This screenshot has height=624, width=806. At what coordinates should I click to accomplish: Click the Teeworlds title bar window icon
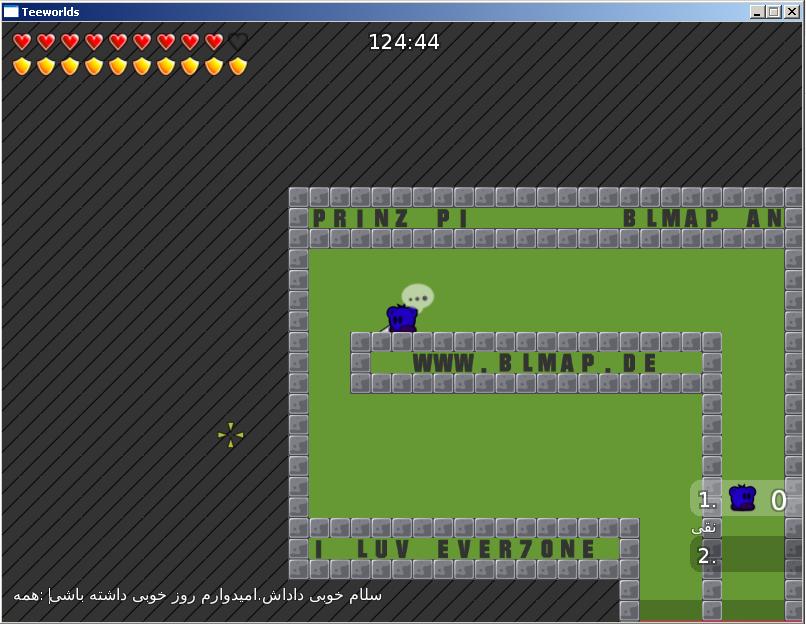tap(11, 11)
